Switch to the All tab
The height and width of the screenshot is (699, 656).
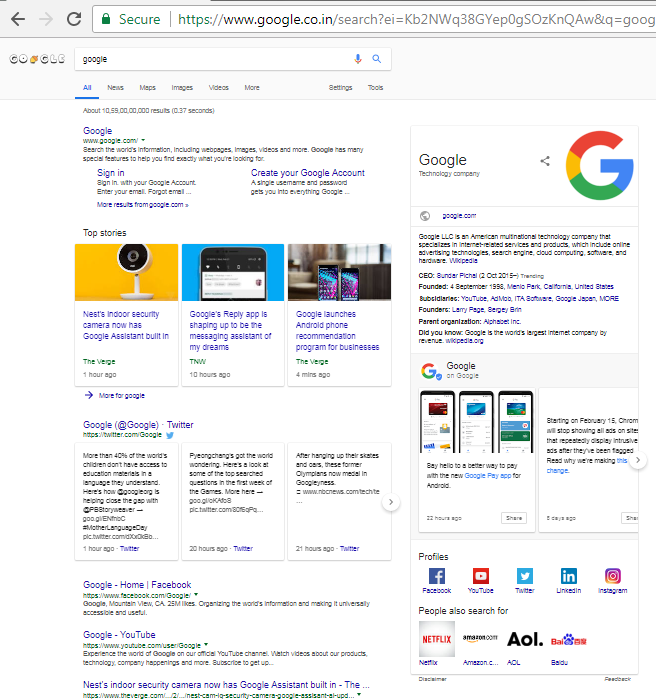point(87,87)
